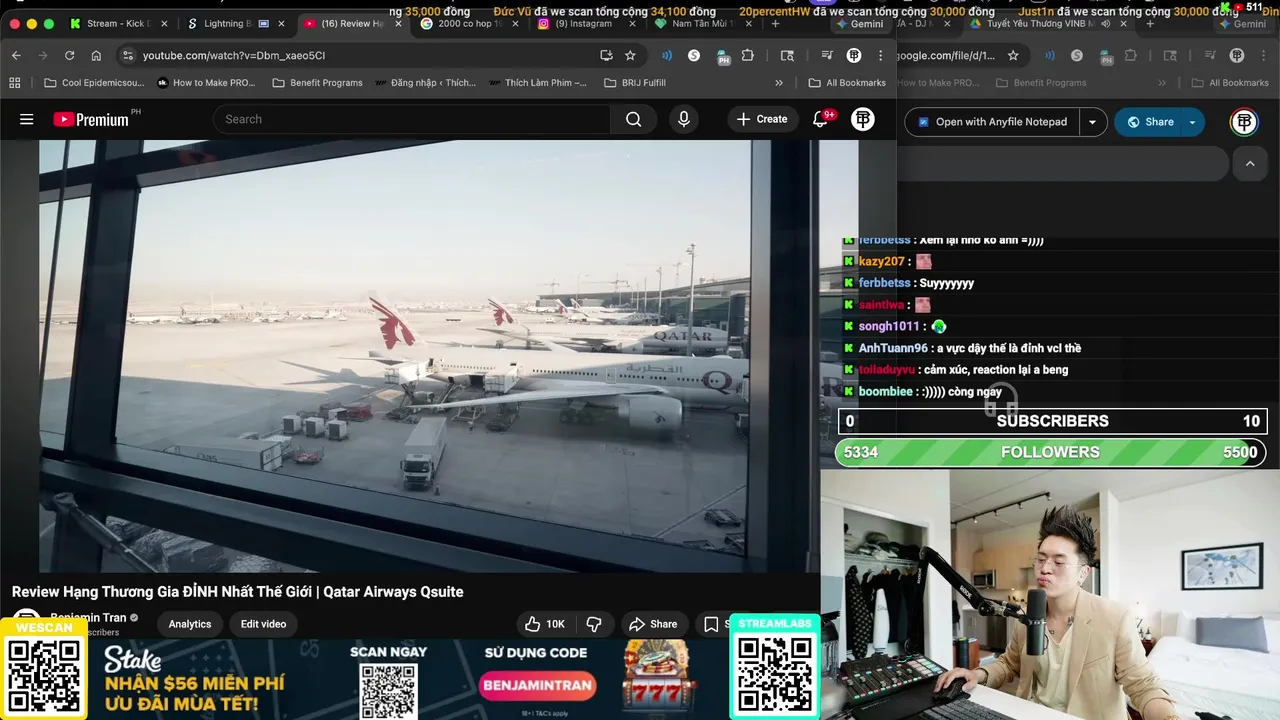1280x720 pixels.
Task: Close the Instagram tab
Action: click(632, 24)
